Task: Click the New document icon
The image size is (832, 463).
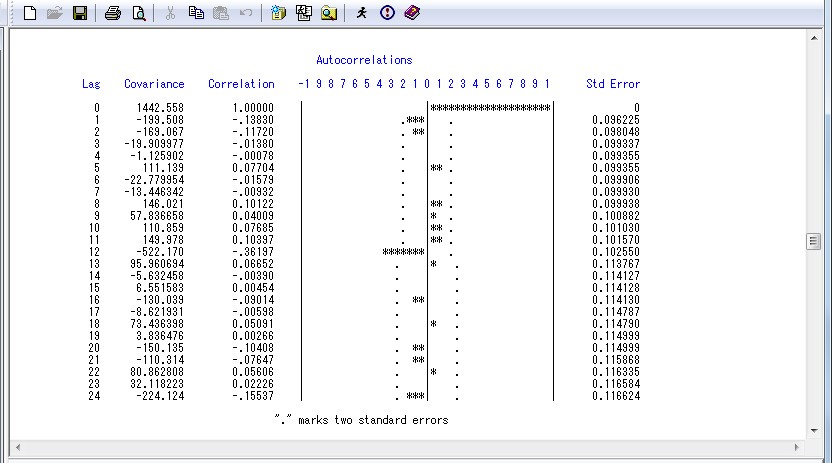Action: 30,13
